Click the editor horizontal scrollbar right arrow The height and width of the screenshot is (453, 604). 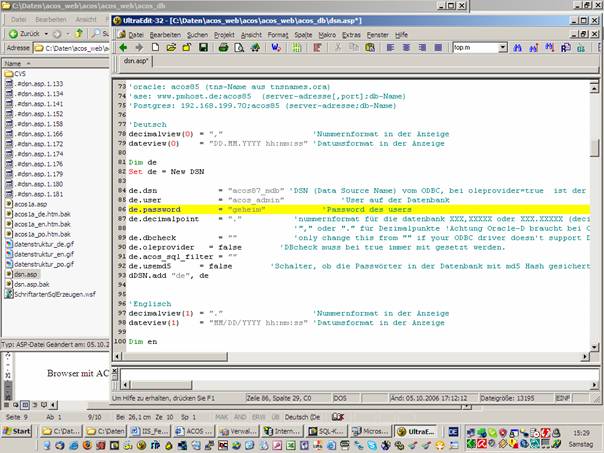tap(585, 357)
